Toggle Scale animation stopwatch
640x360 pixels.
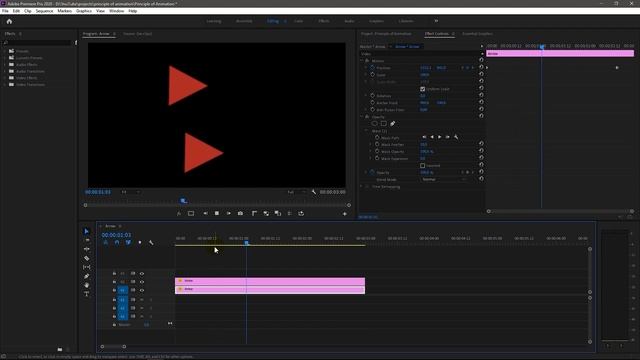[372, 75]
